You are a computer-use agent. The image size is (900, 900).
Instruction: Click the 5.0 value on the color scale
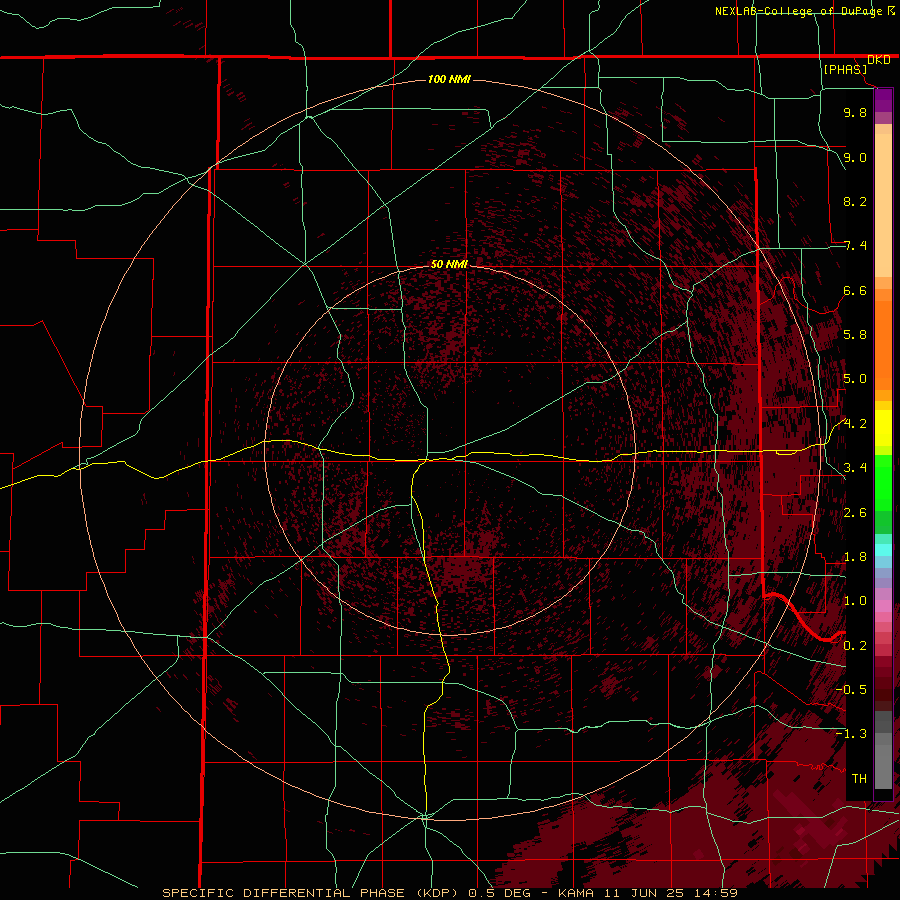click(x=855, y=379)
